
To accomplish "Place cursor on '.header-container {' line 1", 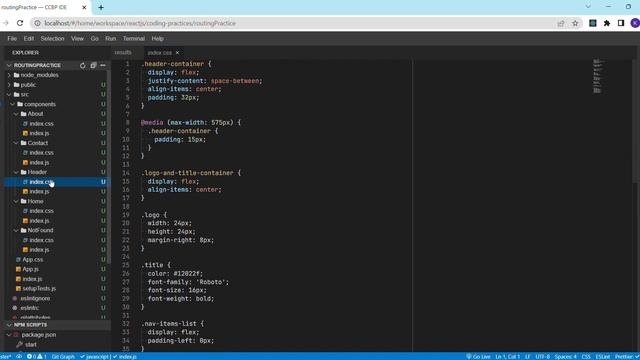I will tap(176, 64).
